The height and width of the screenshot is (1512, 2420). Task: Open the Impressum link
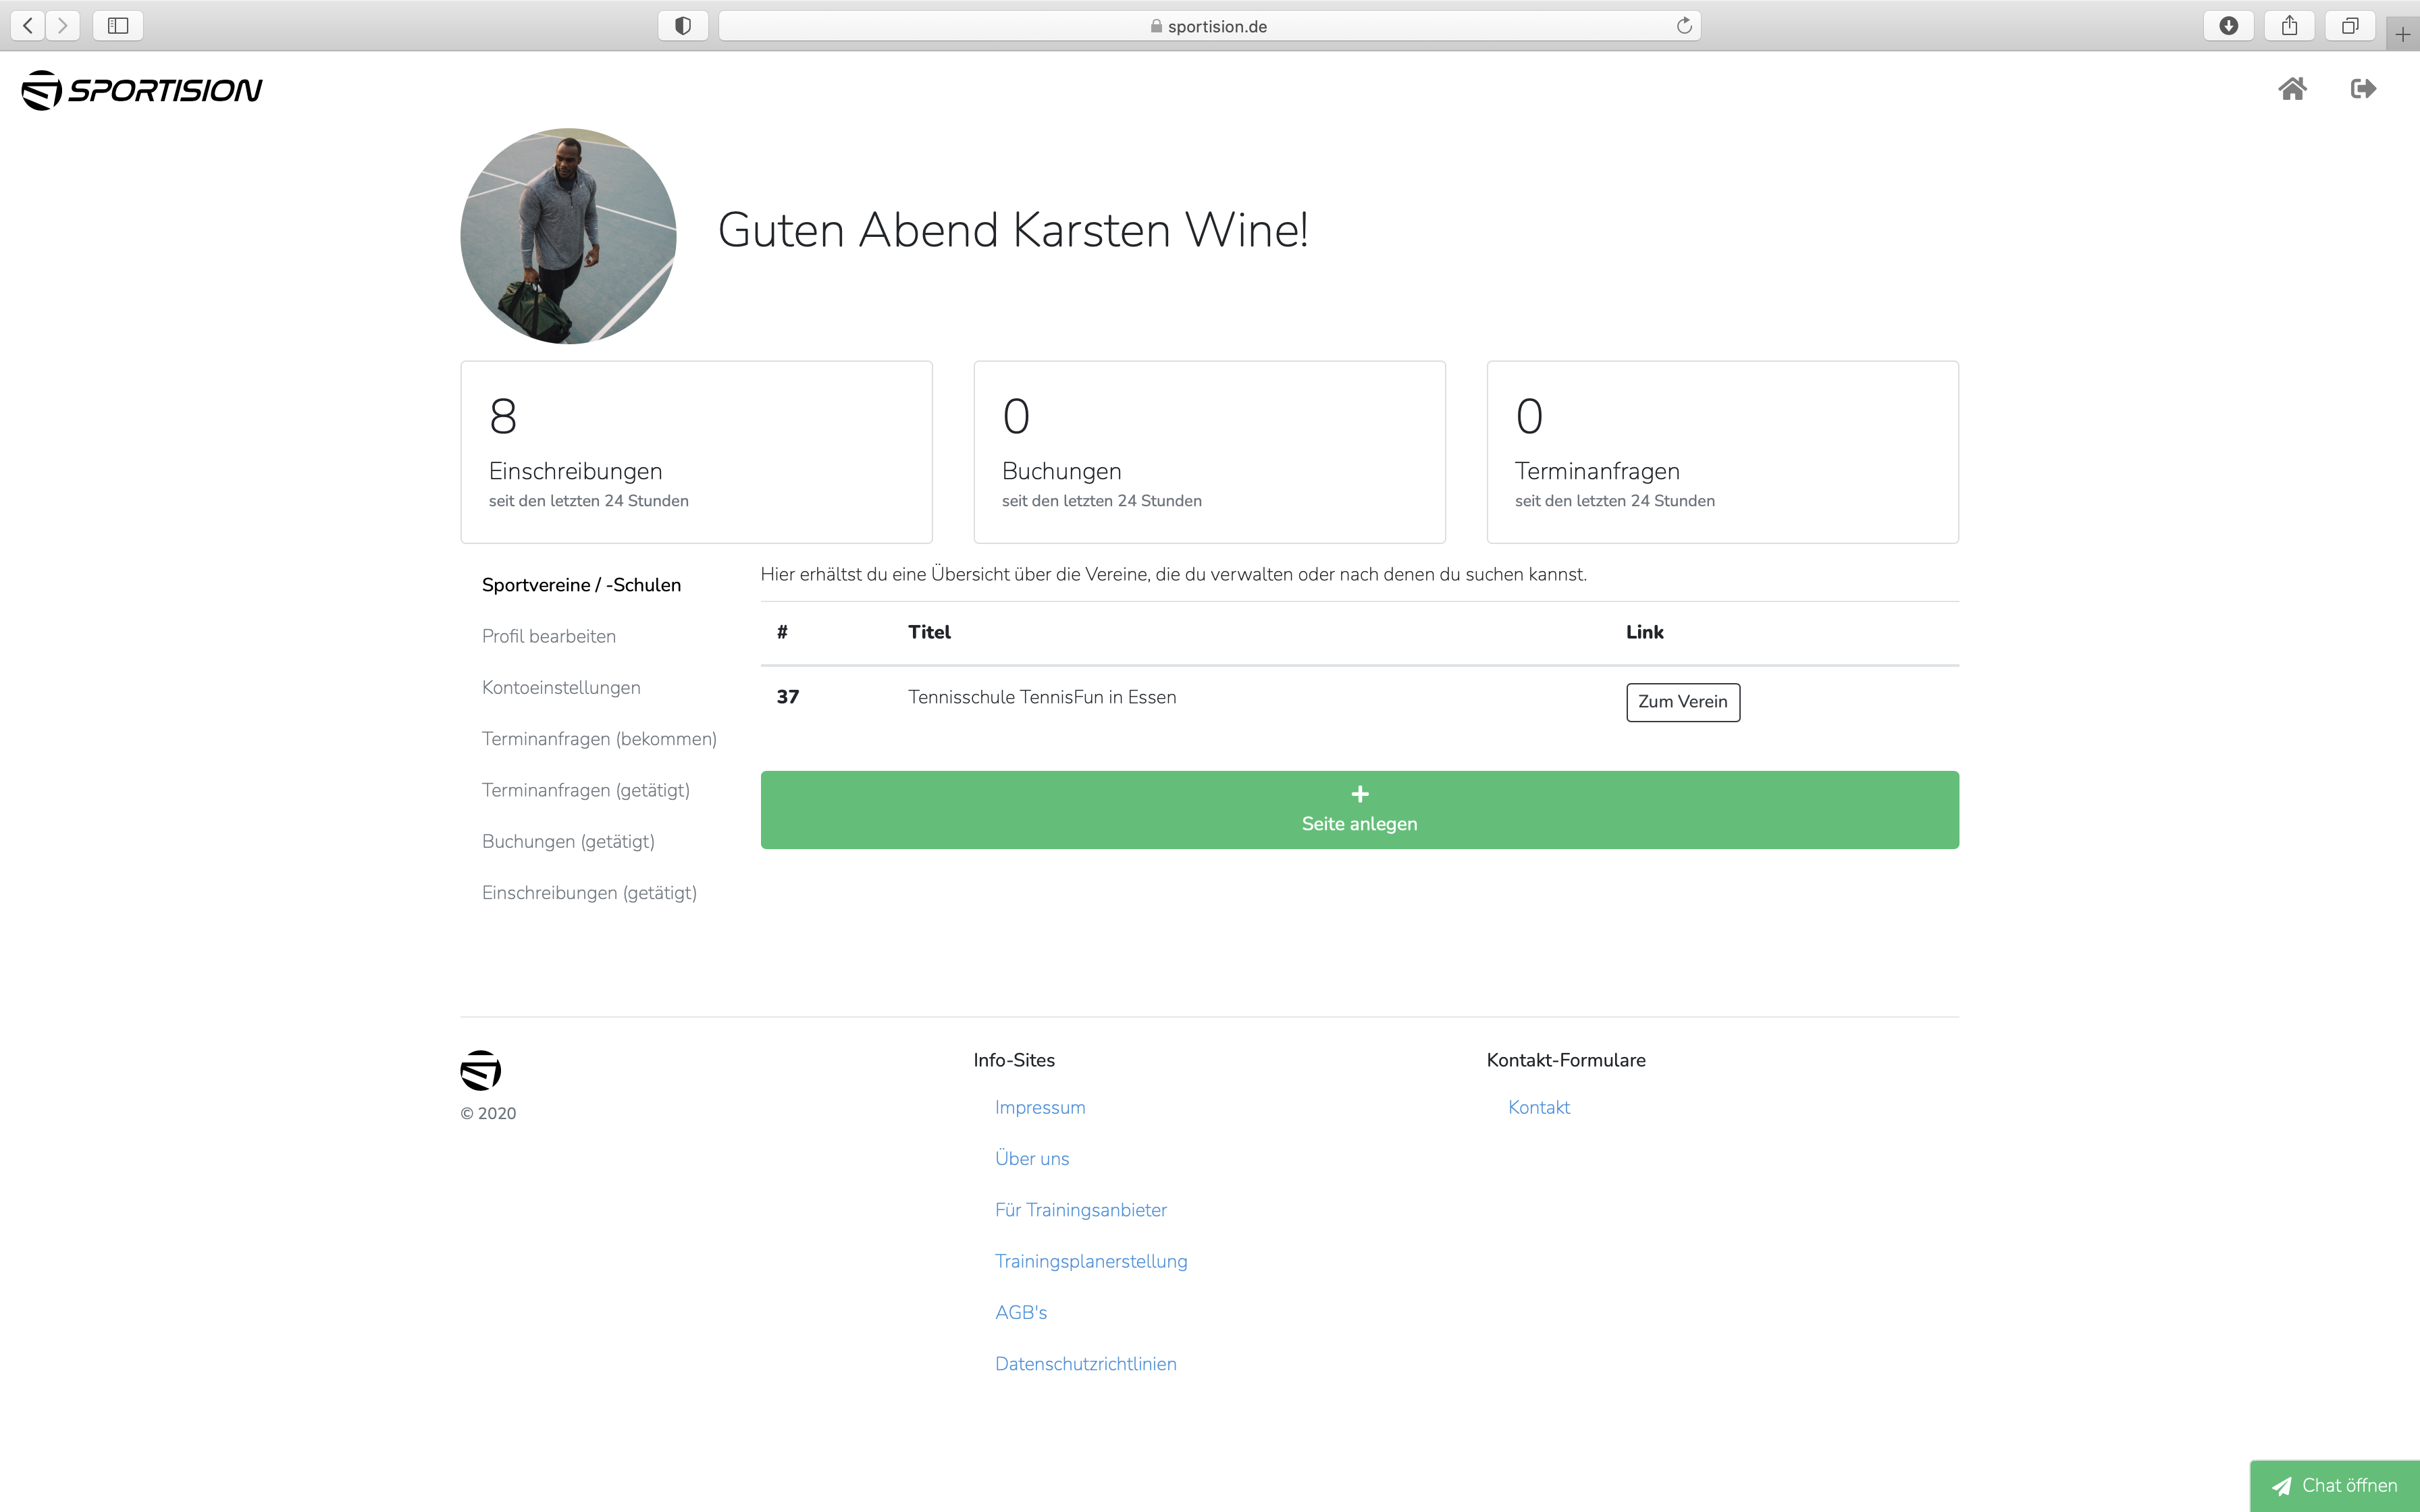(1040, 1107)
